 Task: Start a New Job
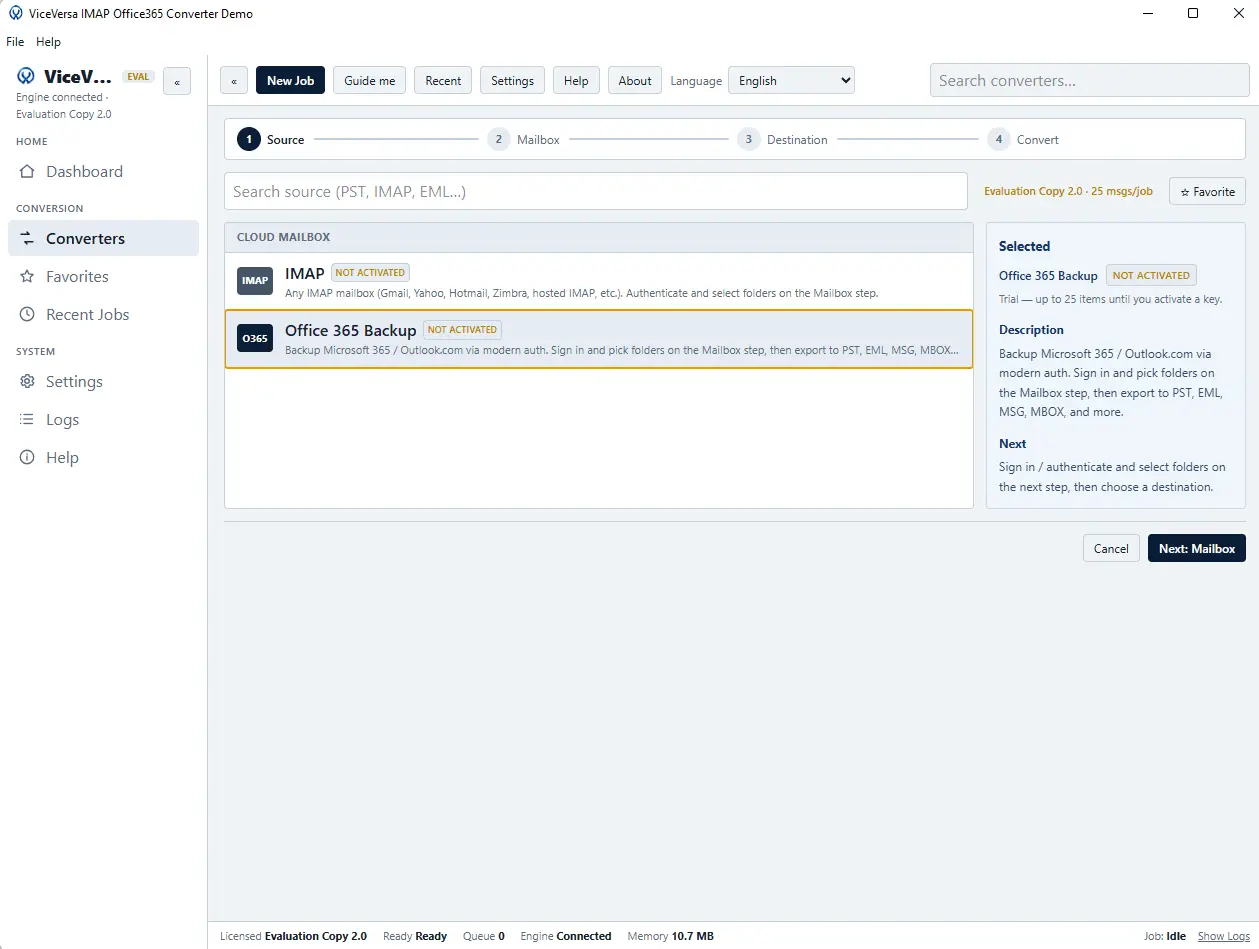point(290,81)
